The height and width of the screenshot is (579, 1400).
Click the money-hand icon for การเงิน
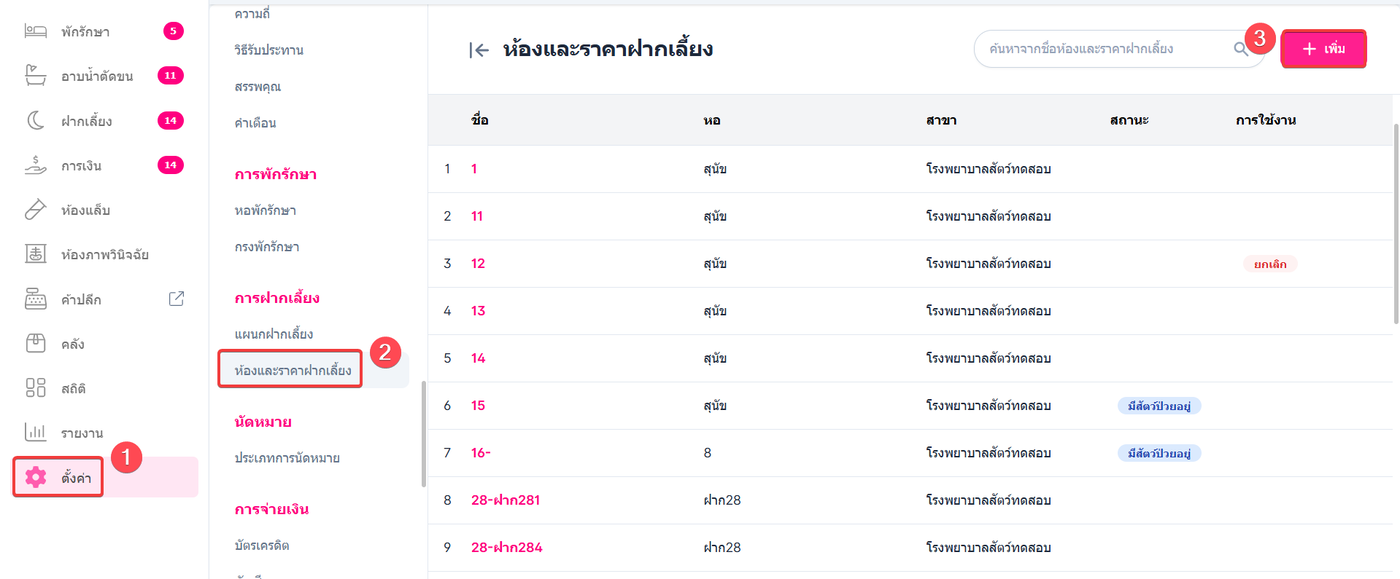click(x=36, y=165)
